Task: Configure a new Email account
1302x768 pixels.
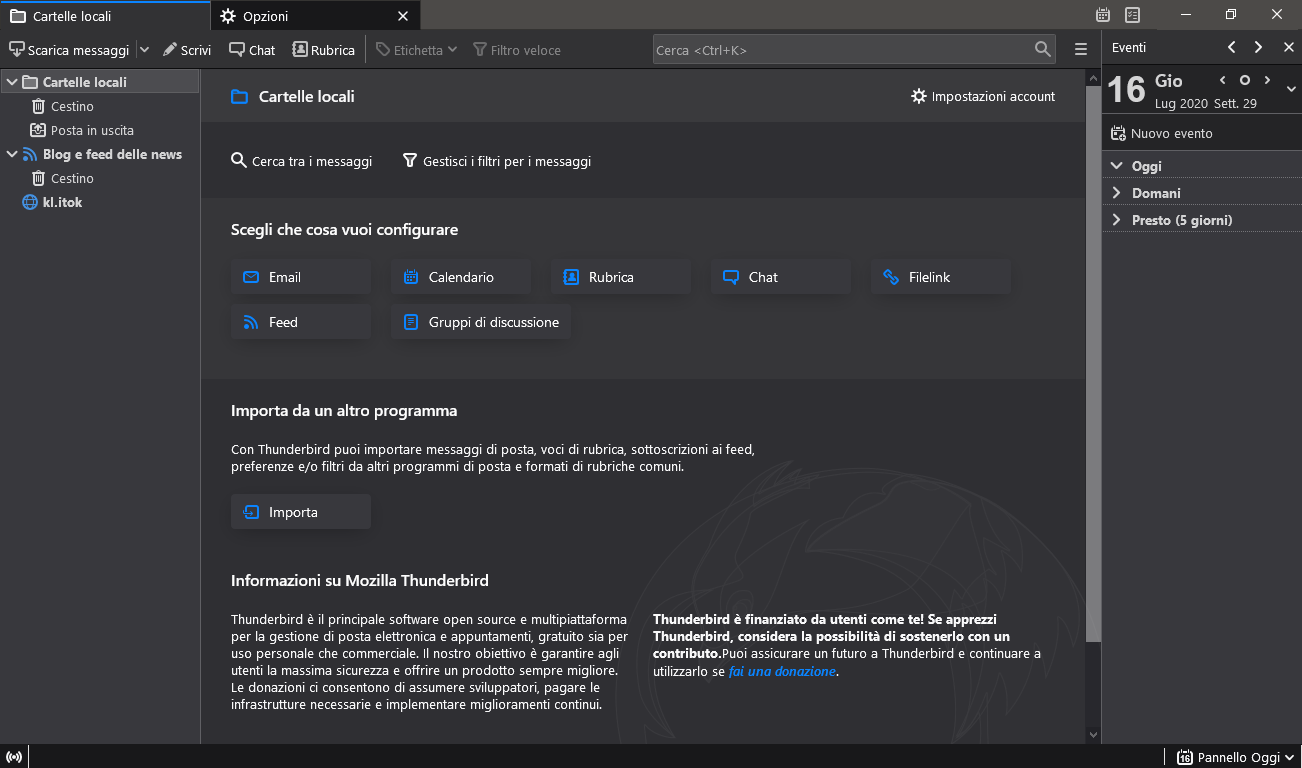Action: point(301,277)
